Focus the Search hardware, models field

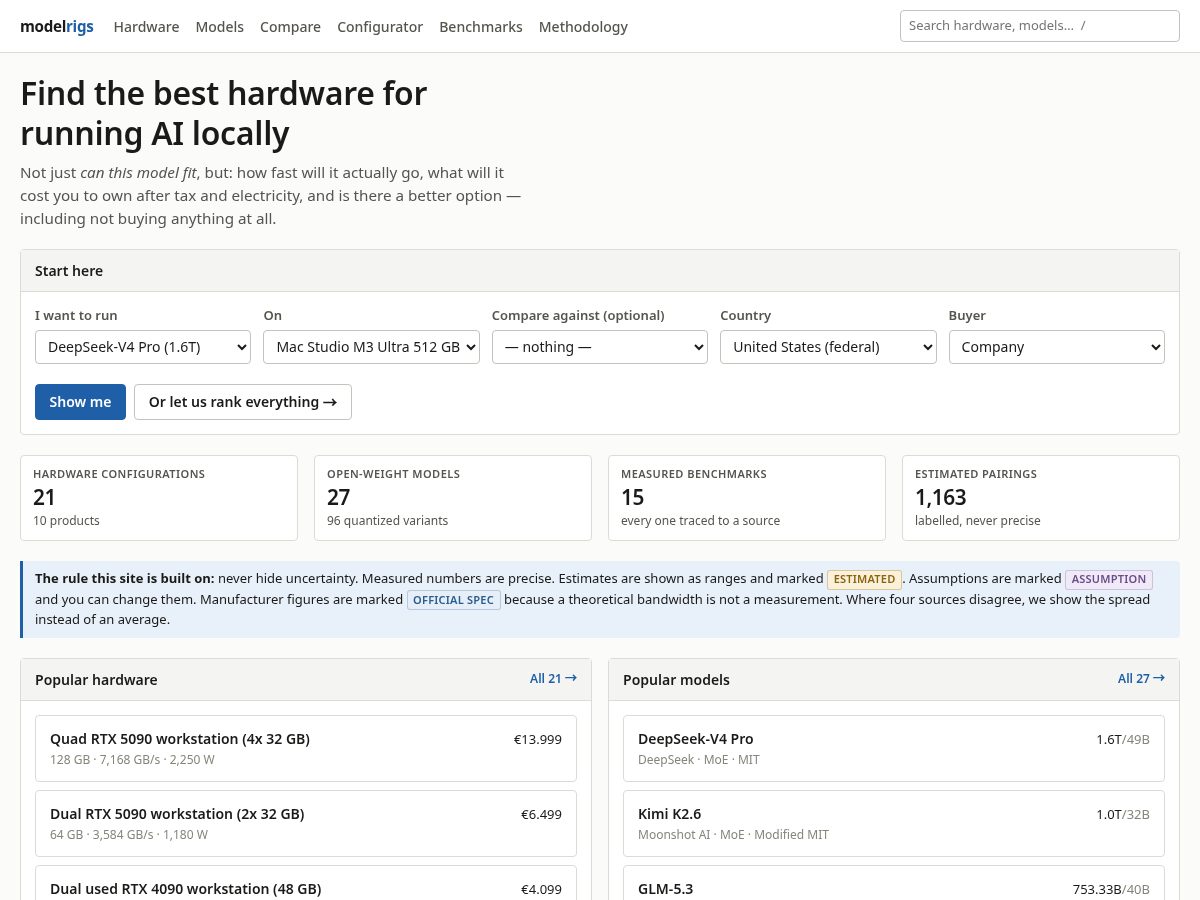click(x=1040, y=26)
